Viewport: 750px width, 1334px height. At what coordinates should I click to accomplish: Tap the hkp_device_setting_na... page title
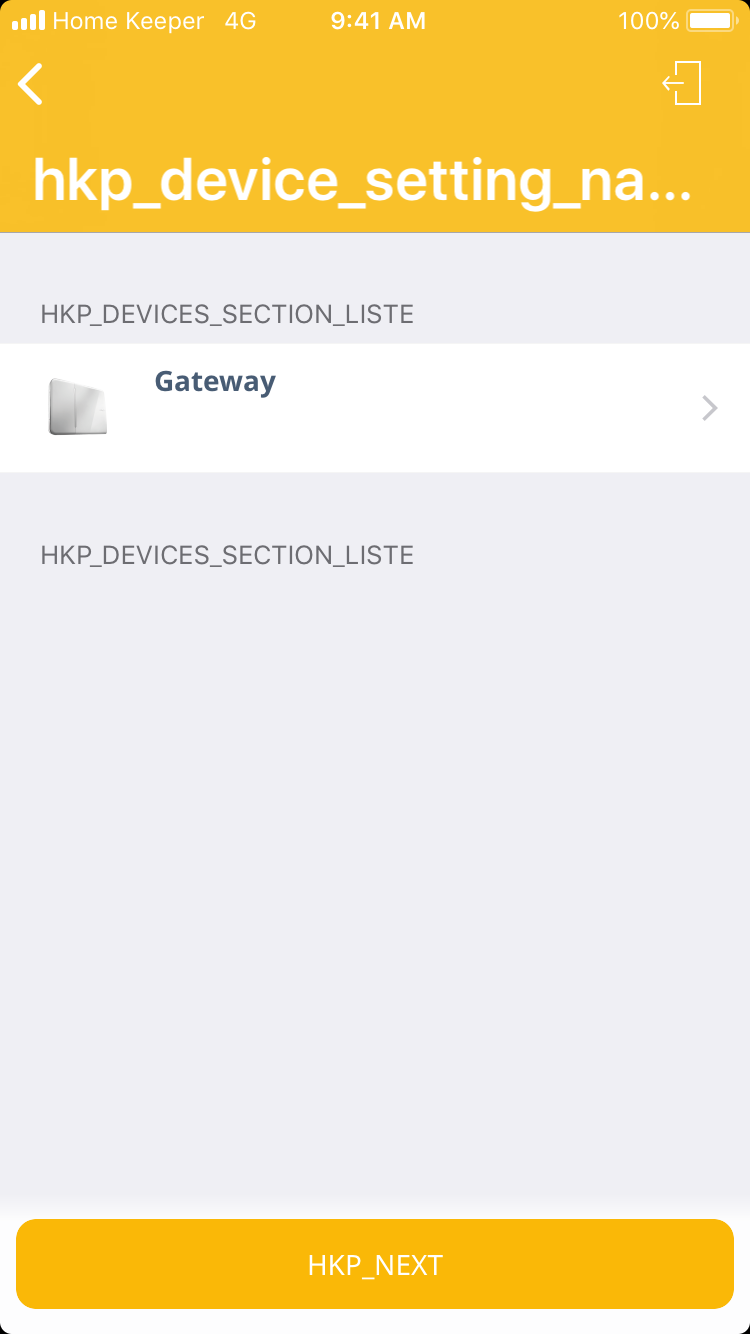(x=362, y=180)
